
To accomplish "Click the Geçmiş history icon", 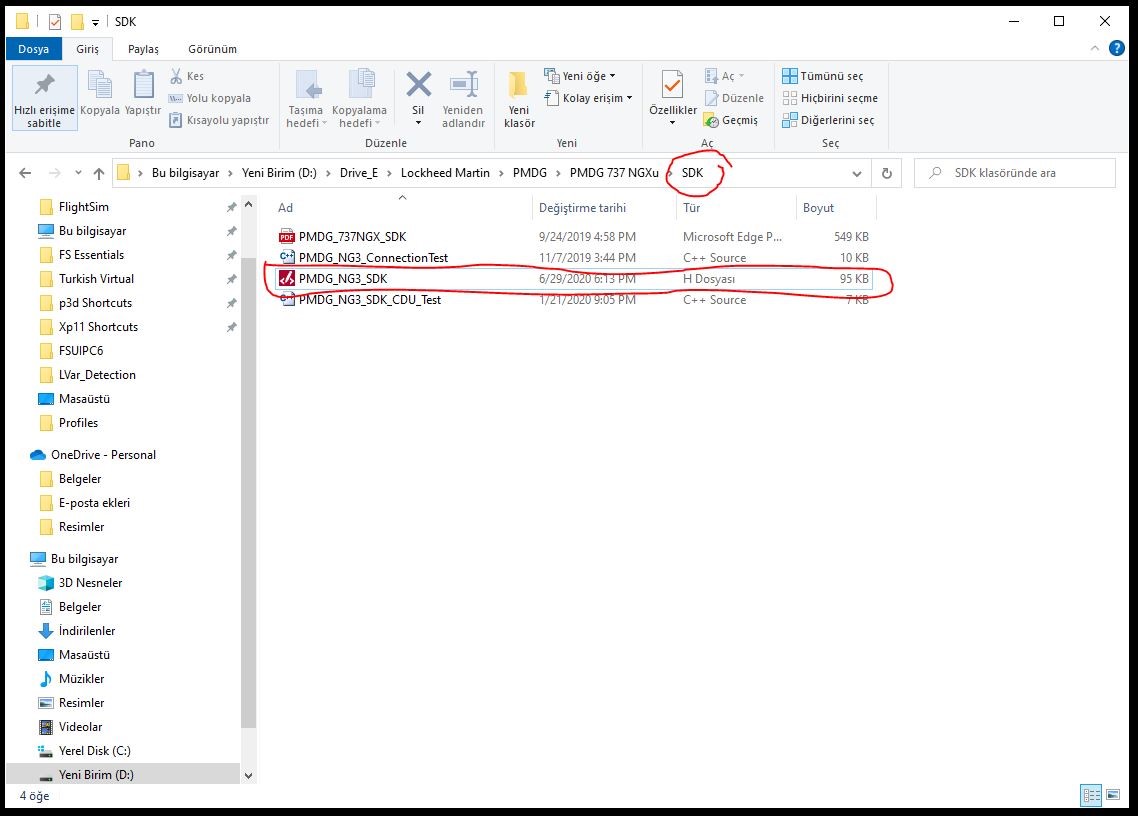I will [711, 121].
